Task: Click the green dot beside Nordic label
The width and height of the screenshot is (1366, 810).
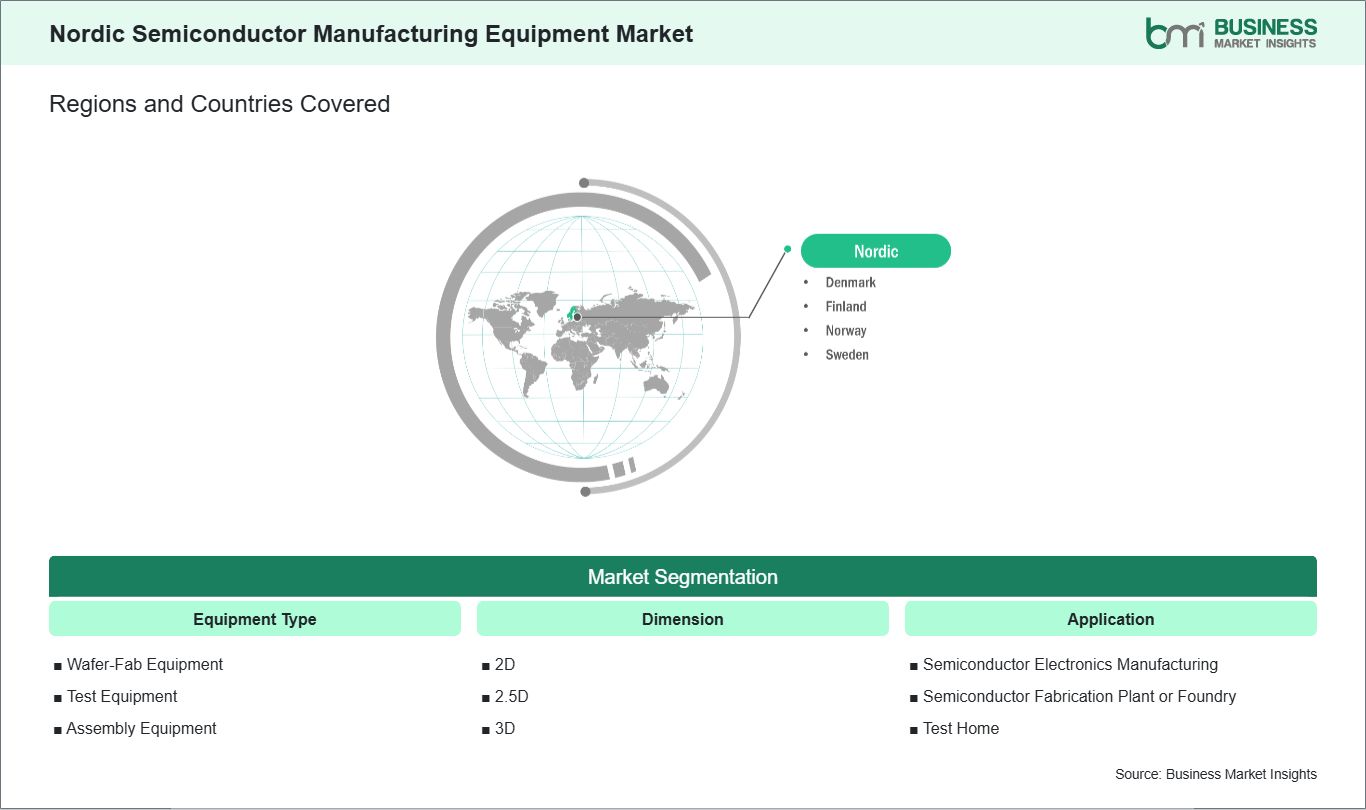Action: click(788, 249)
